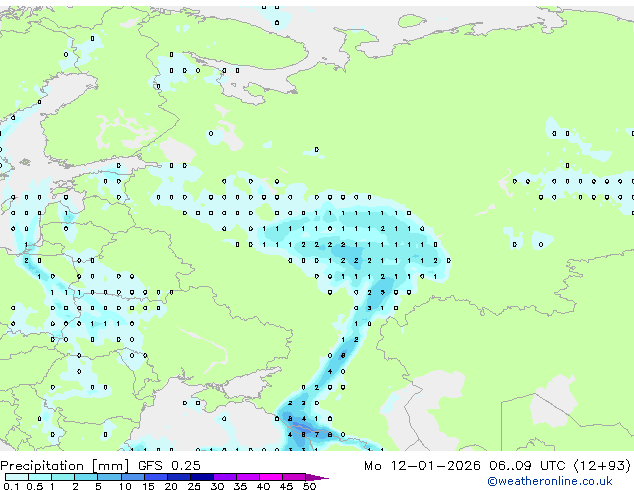The height and width of the screenshot is (490, 634).
Task: Click the 'GFS 0.25' model label
Action: click(x=169, y=466)
